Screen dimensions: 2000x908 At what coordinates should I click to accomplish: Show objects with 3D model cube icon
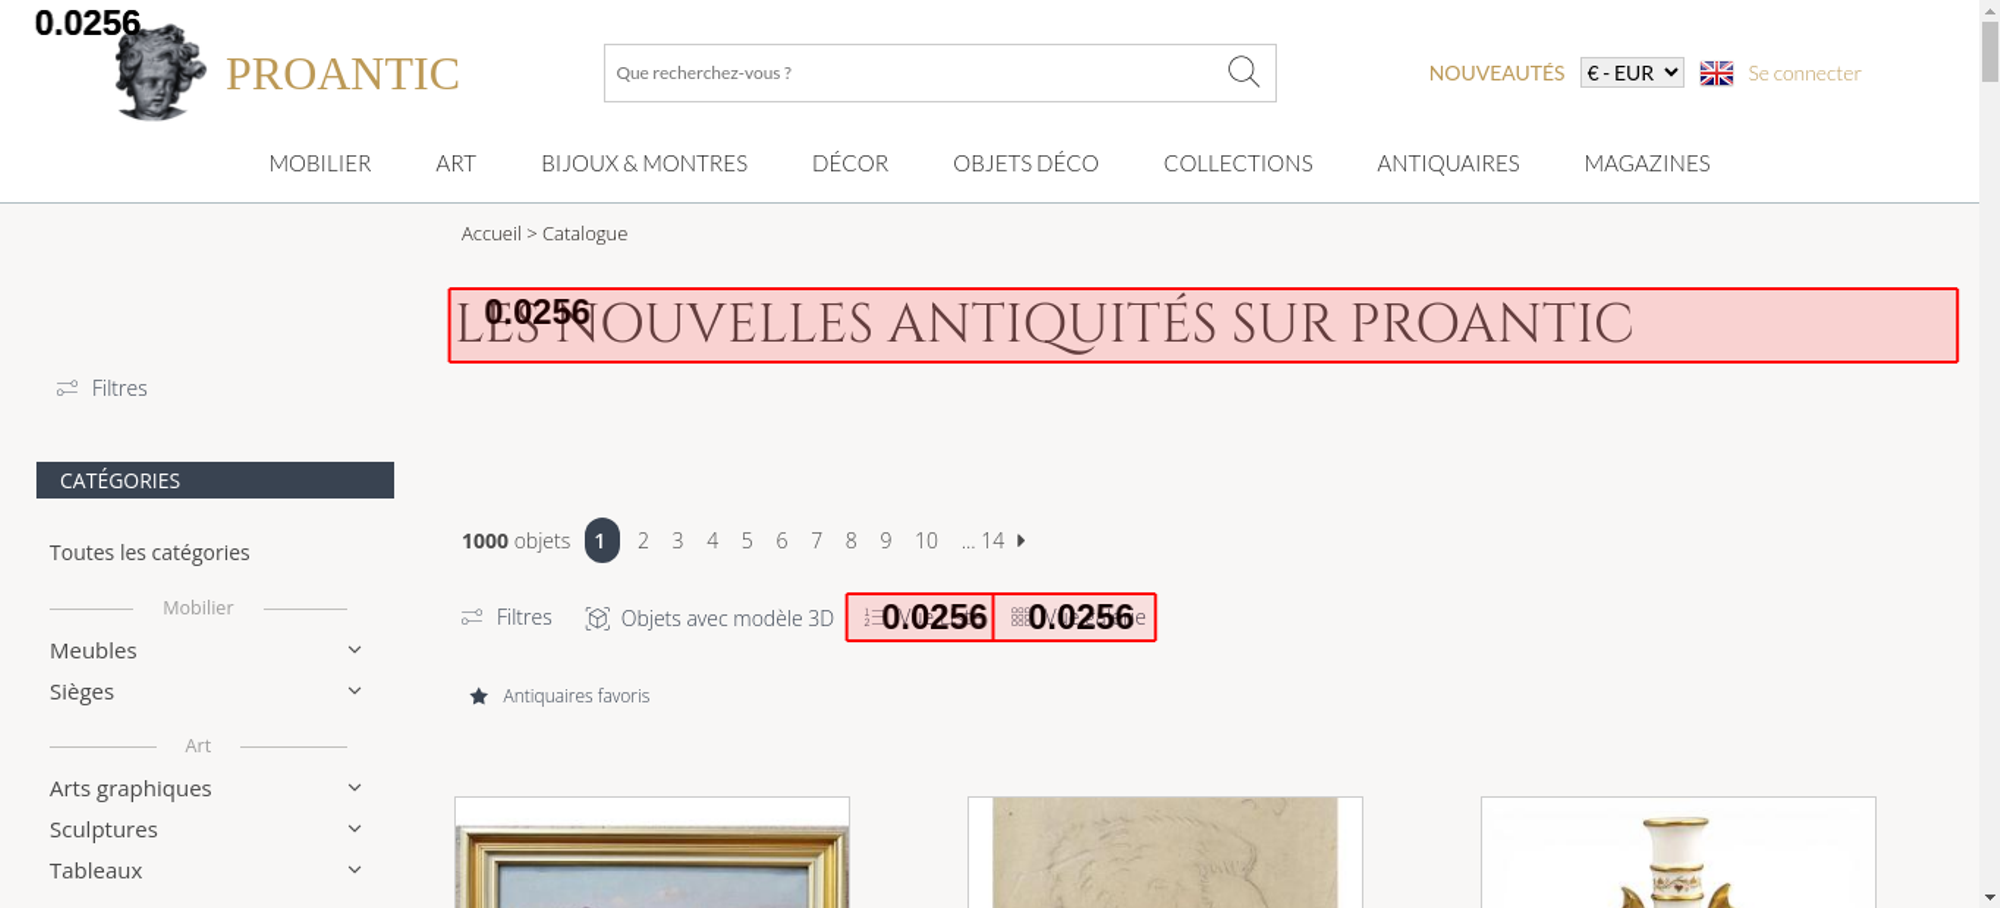pos(597,618)
